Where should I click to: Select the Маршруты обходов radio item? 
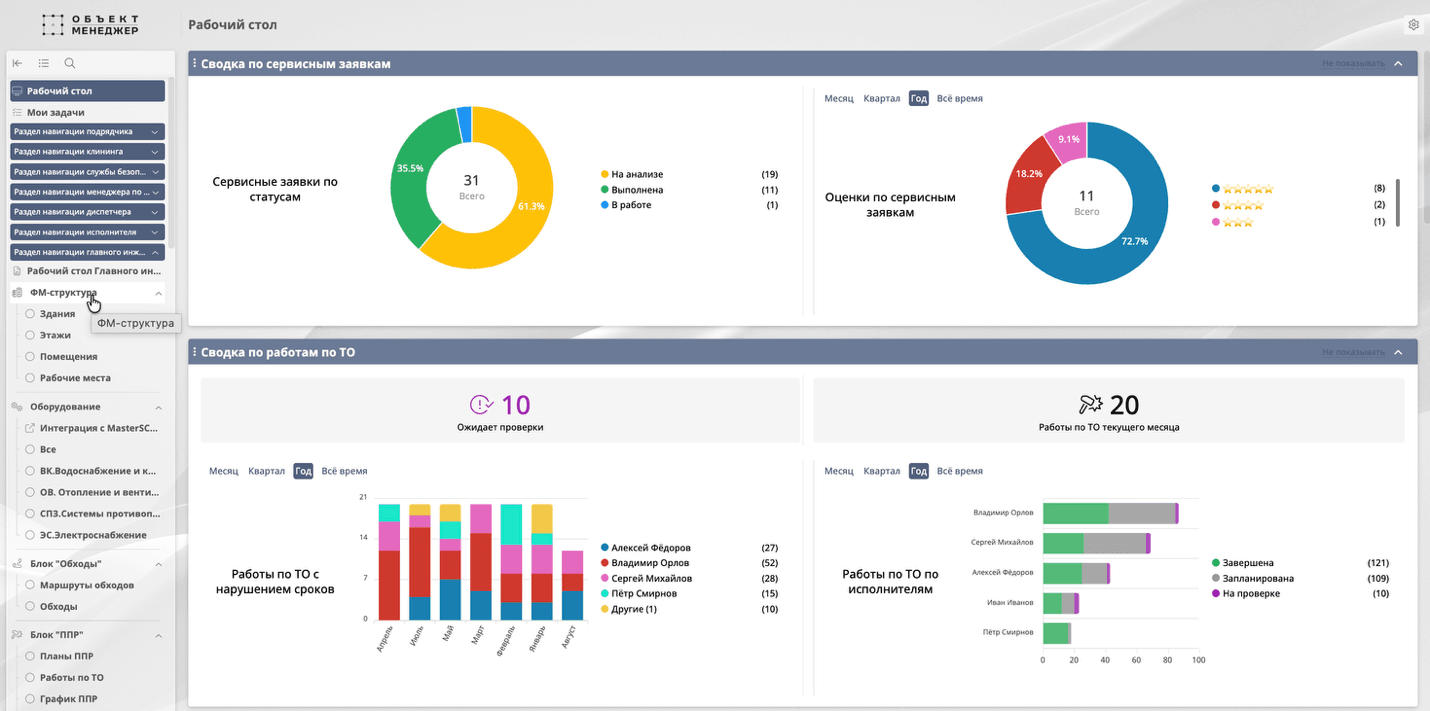(x=30, y=585)
